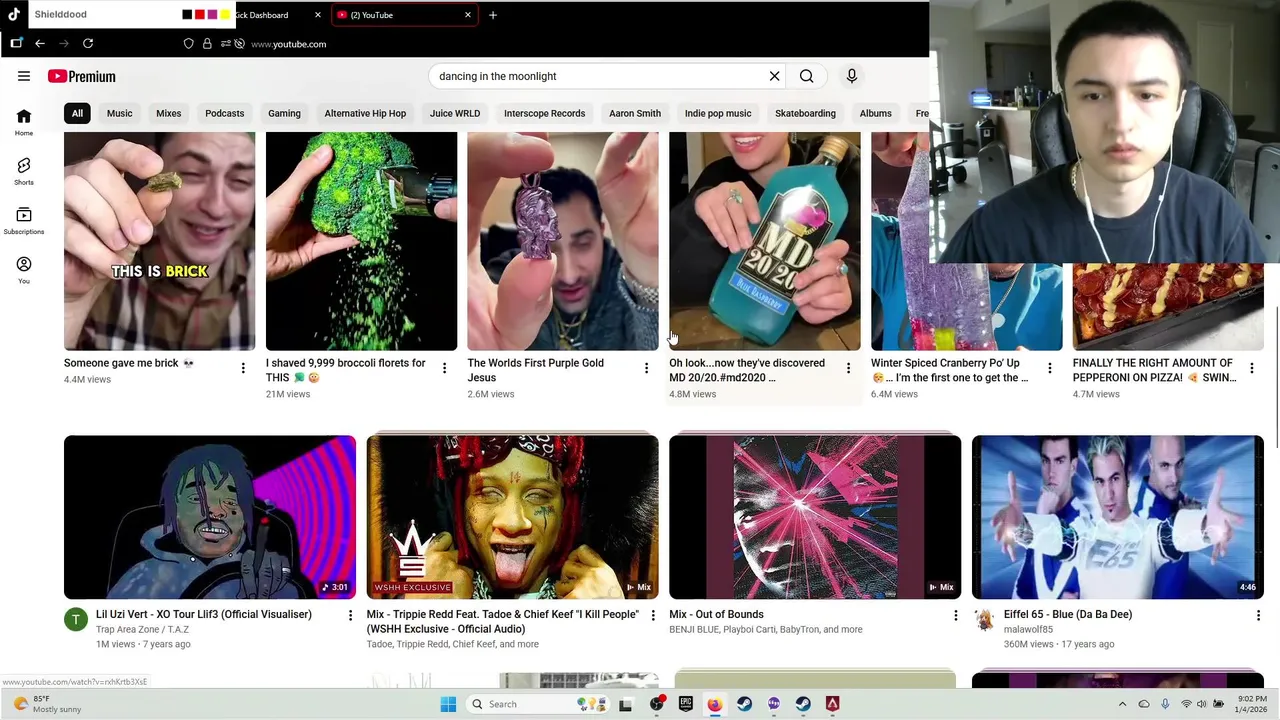Play the Eiffel 65 Blue thumbnail
The height and width of the screenshot is (720, 1280).
point(1118,517)
